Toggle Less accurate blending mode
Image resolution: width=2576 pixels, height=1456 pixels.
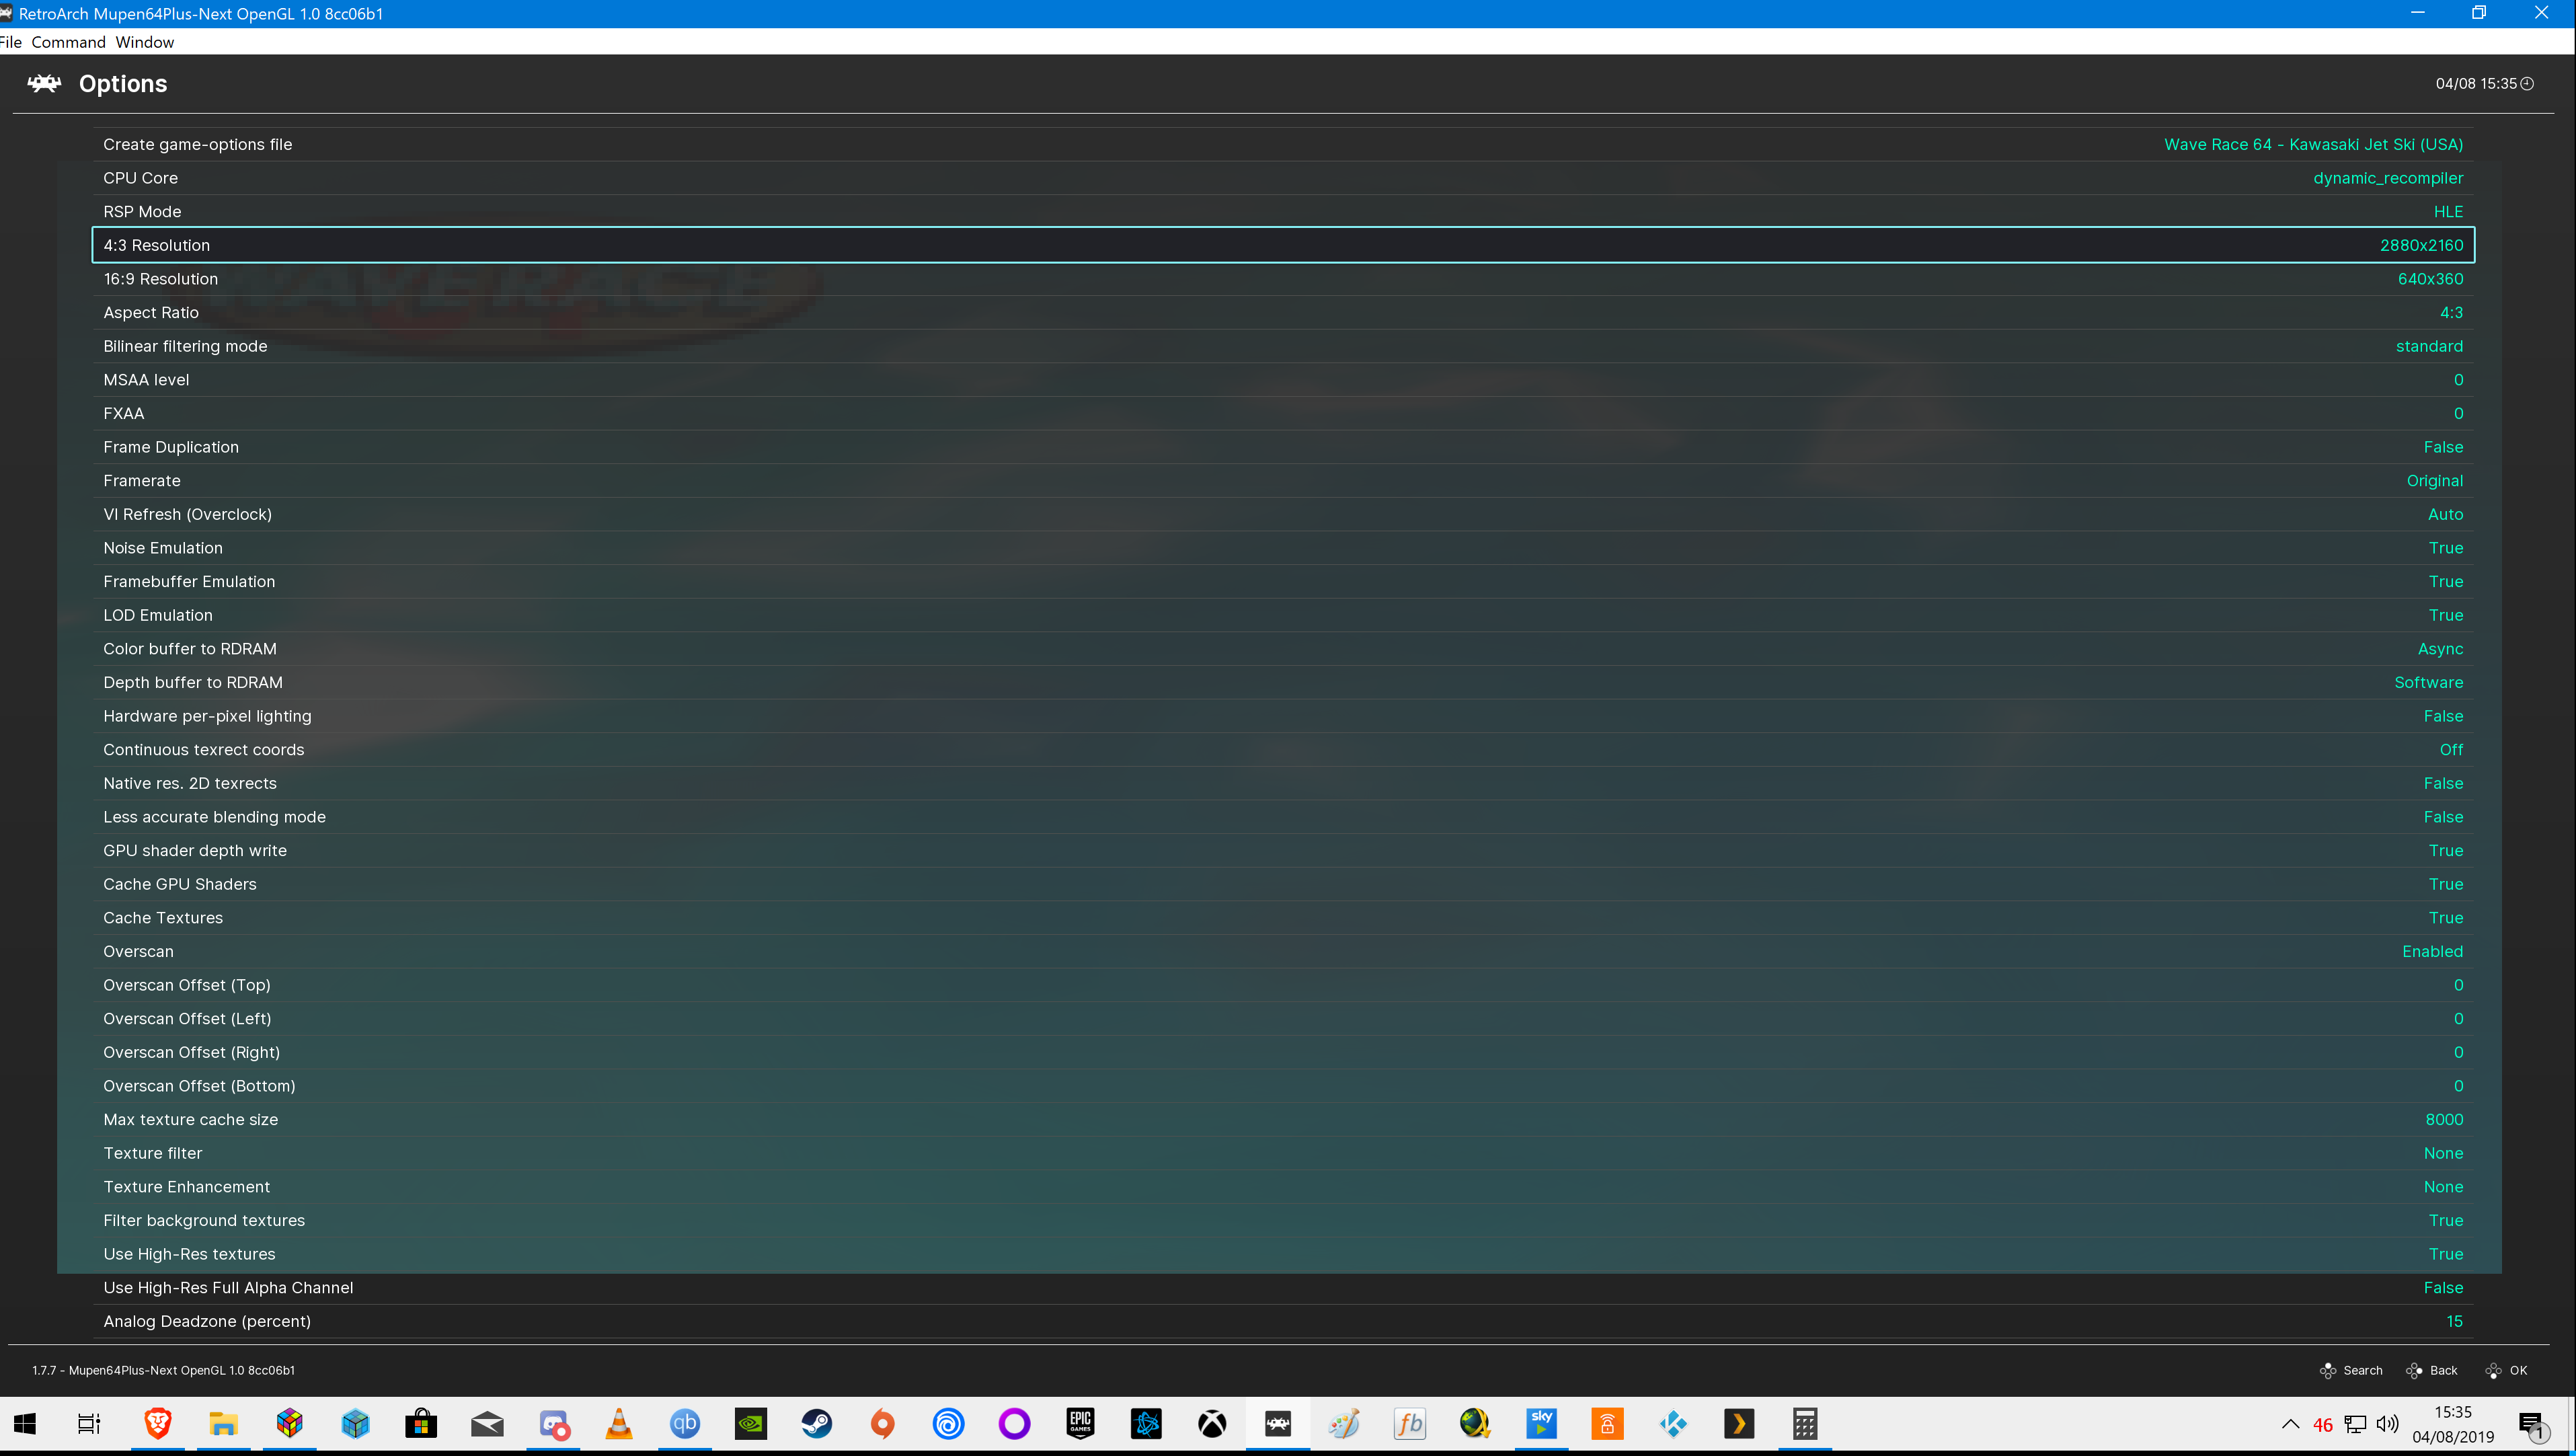click(1283, 818)
